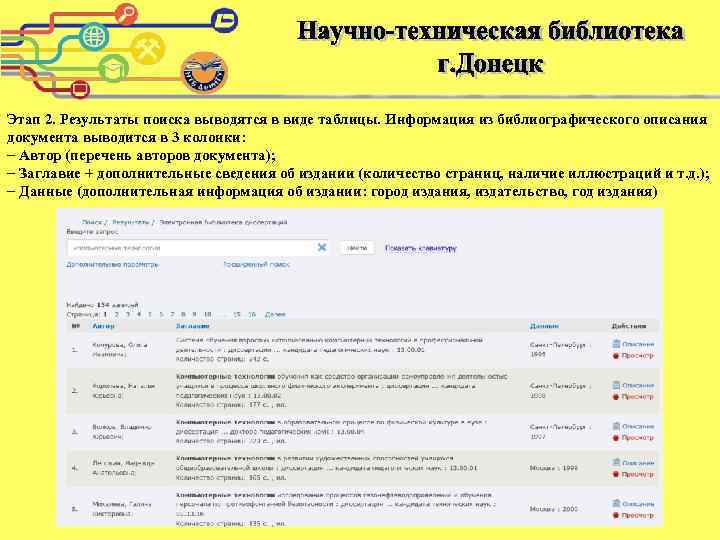Viewport: 720px width, 540px height.
Task: Open the Описание link in row 2
Action: coord(638,385)
